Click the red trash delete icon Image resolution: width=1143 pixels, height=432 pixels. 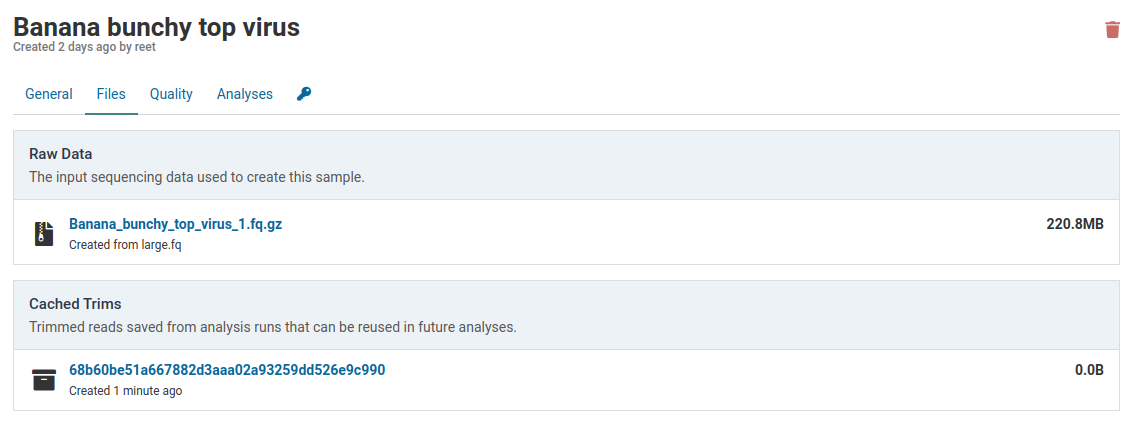[1112, 29]
